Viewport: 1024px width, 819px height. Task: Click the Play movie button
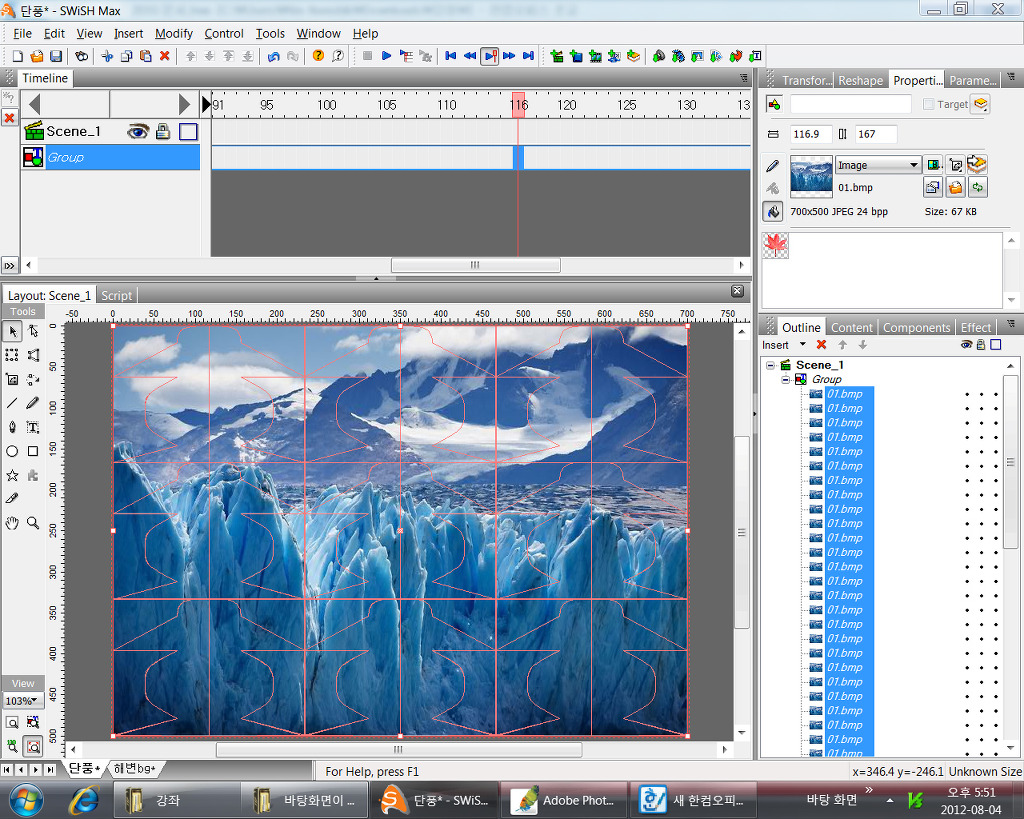[x=387, y=56]
